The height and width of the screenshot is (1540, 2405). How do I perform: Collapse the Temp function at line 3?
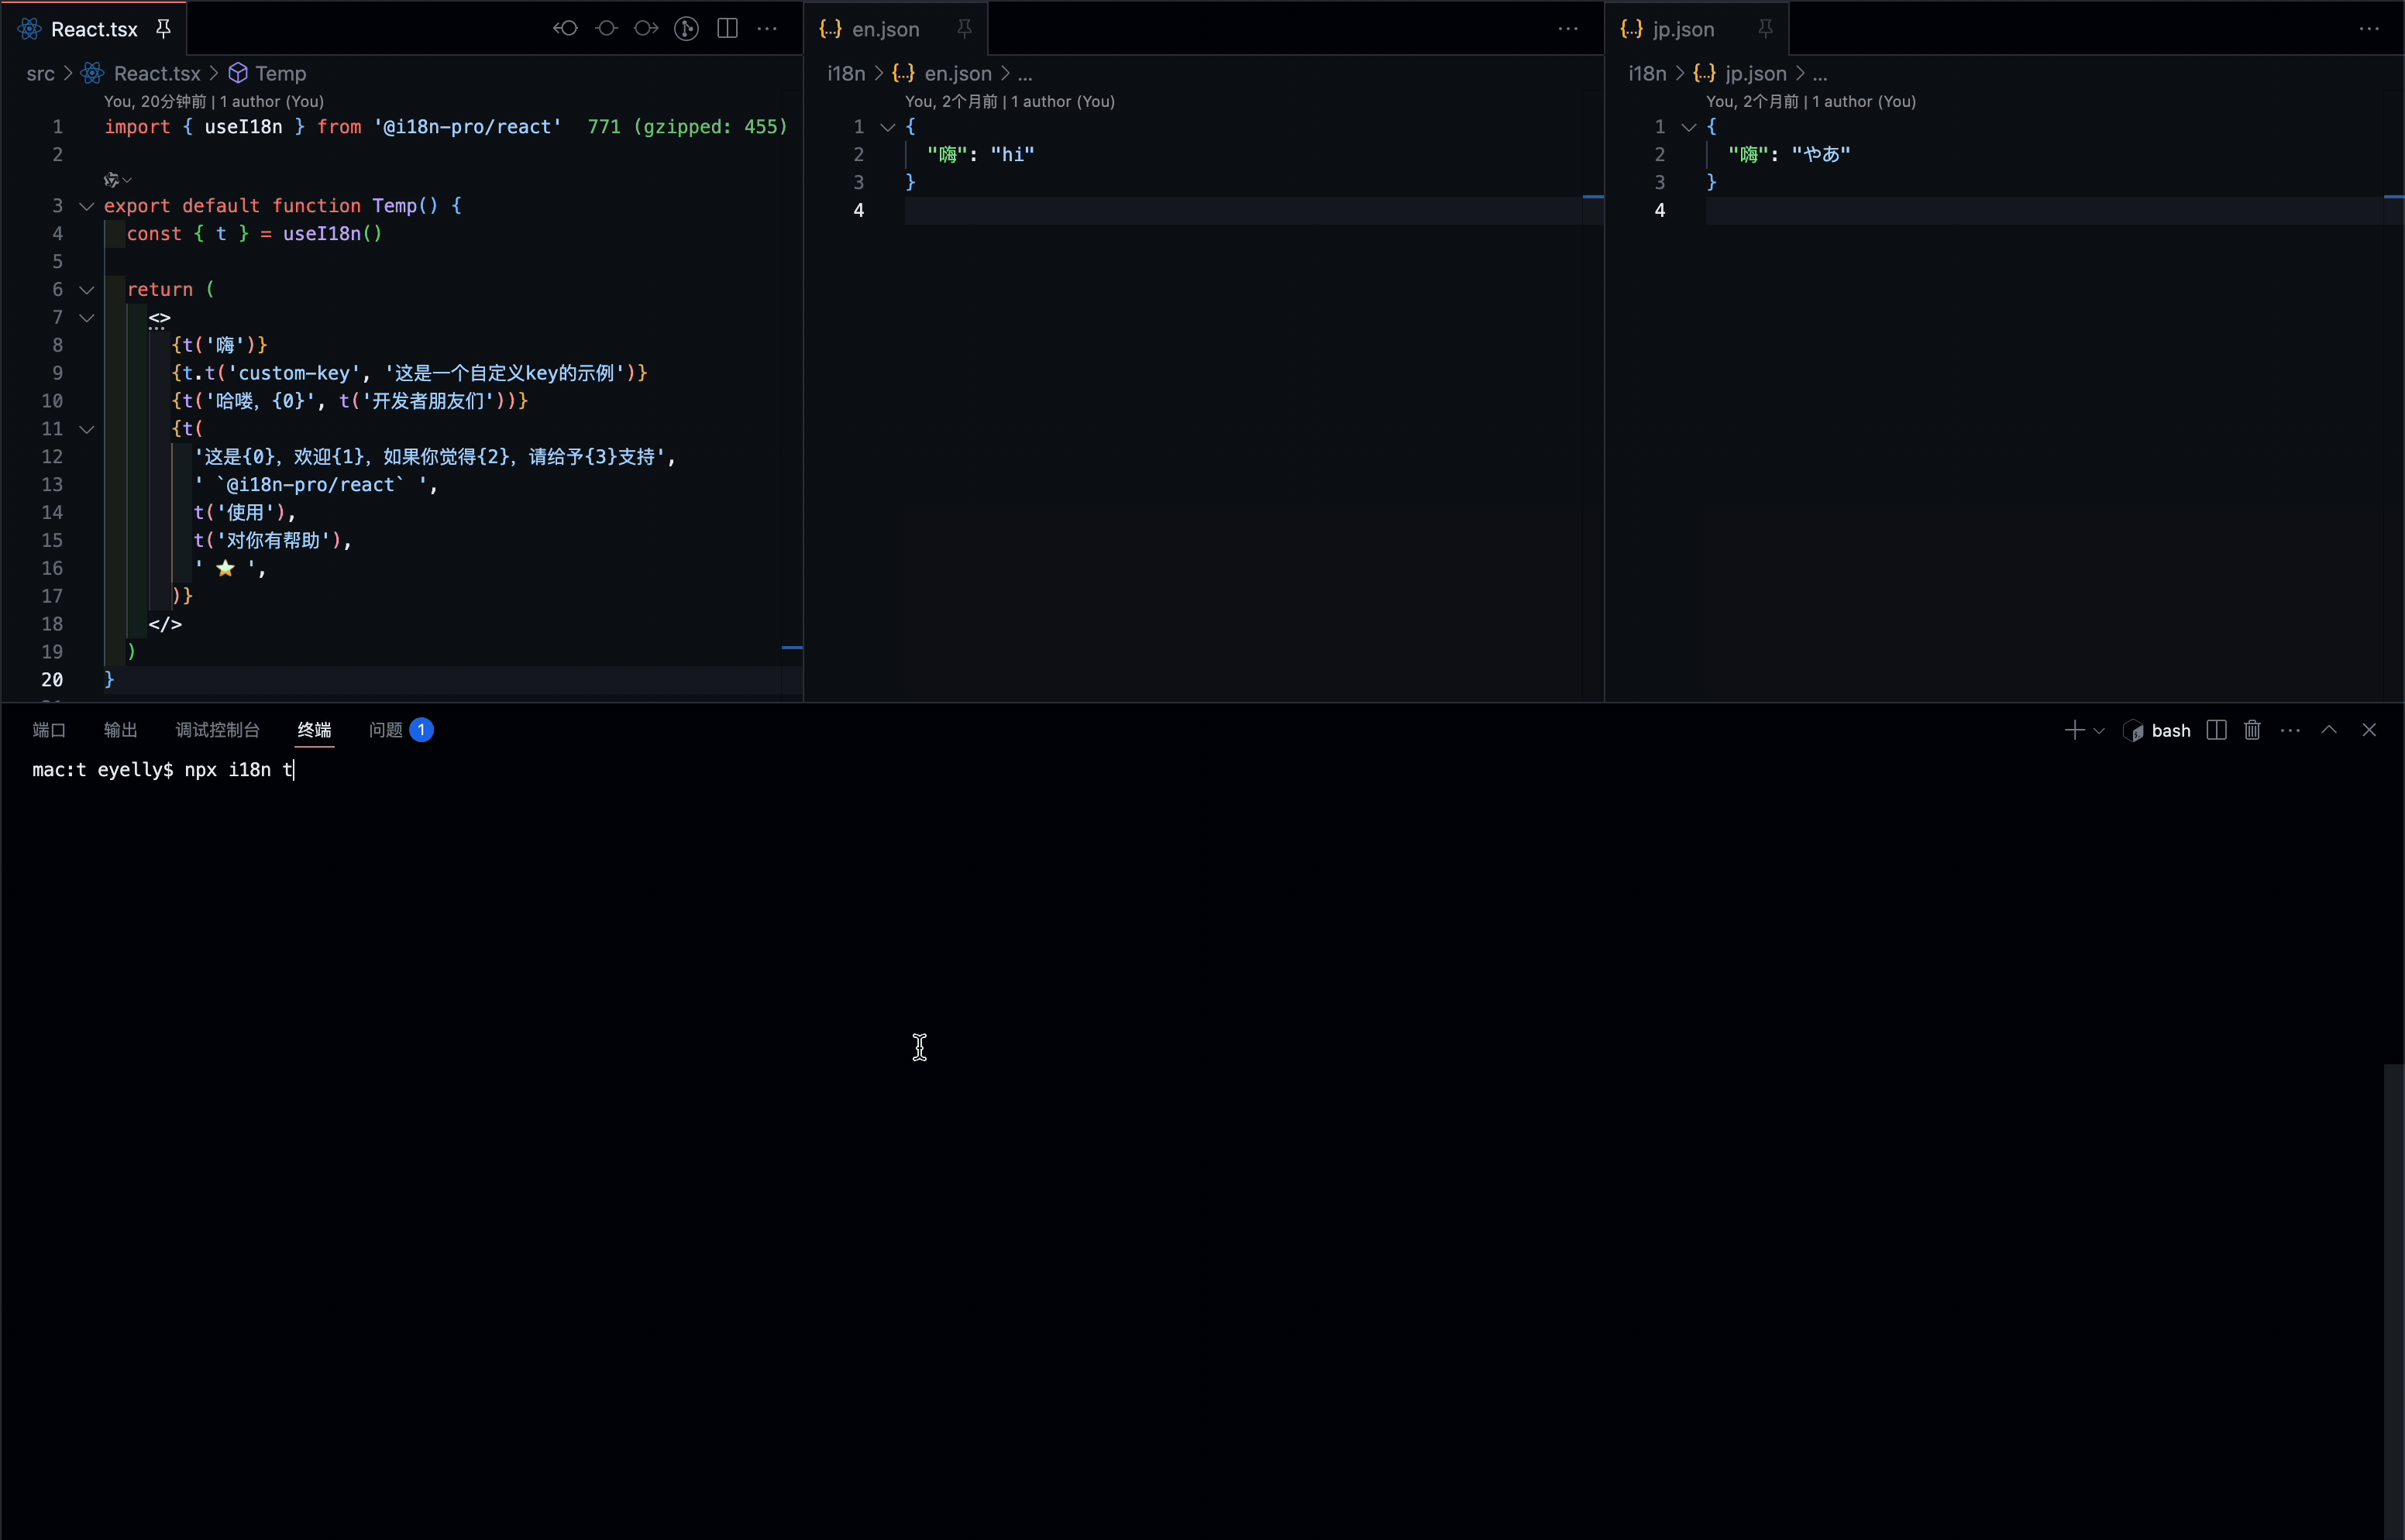87,206
